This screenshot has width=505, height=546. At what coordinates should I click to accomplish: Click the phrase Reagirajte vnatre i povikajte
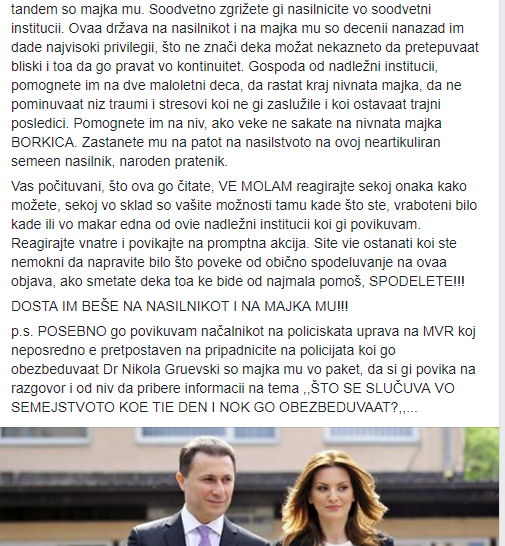tap(97, 243)
